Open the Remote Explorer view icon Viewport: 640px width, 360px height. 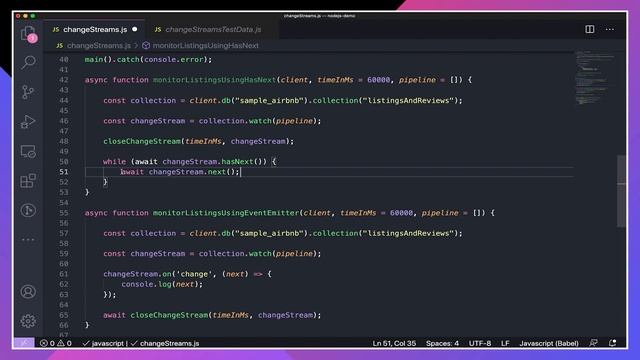[28, 151]
